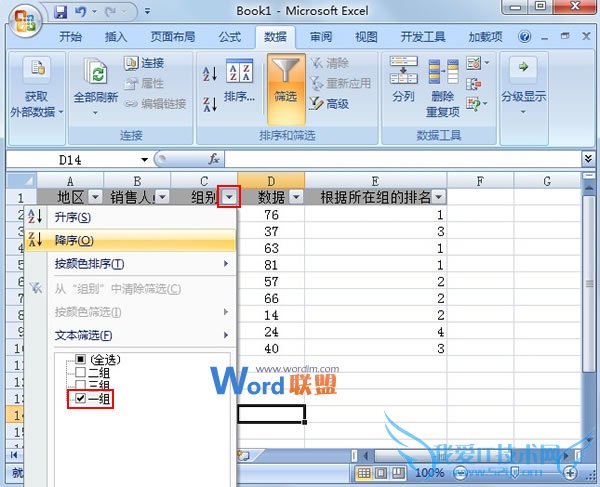The image size is (600, 487).
Task: Open Advanced (高级) filter
Action: click(330, 103)
